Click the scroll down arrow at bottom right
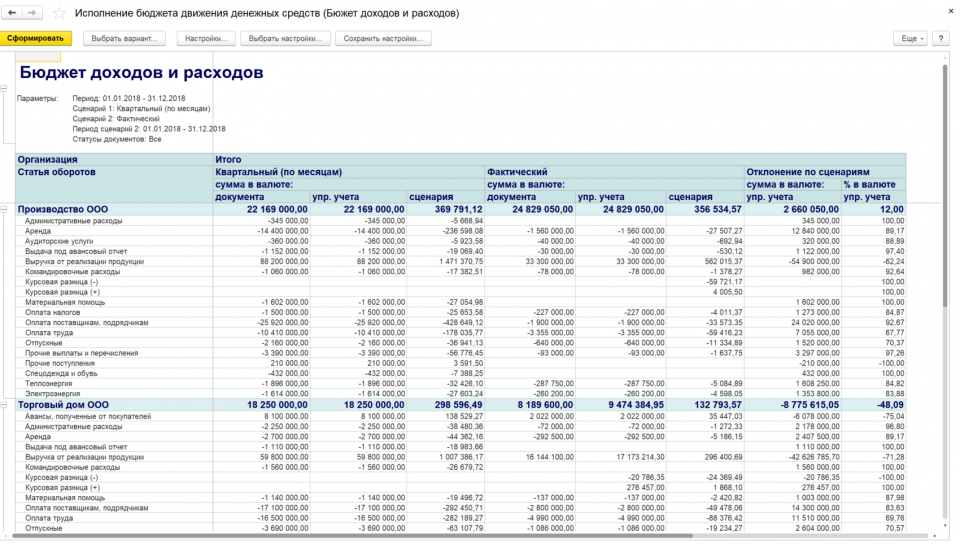Screen dimensions: 960x544 click(x=946, y=526)
